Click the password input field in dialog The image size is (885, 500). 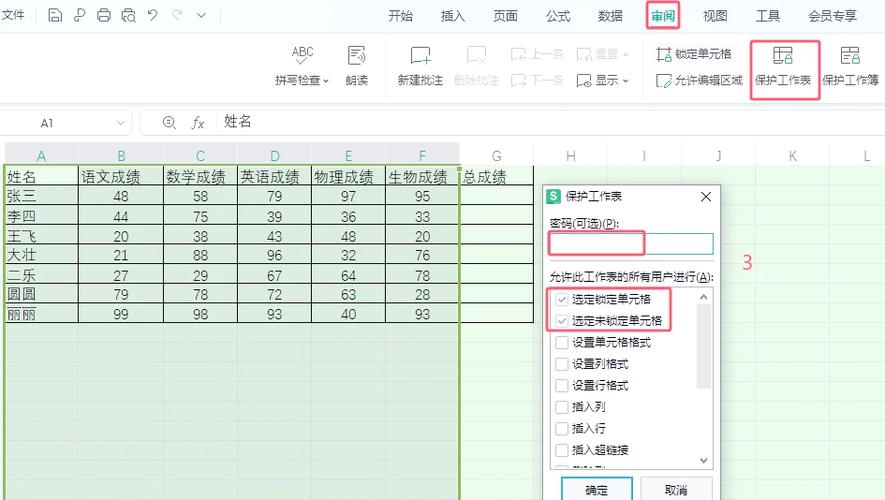click(x=632, y=244)
